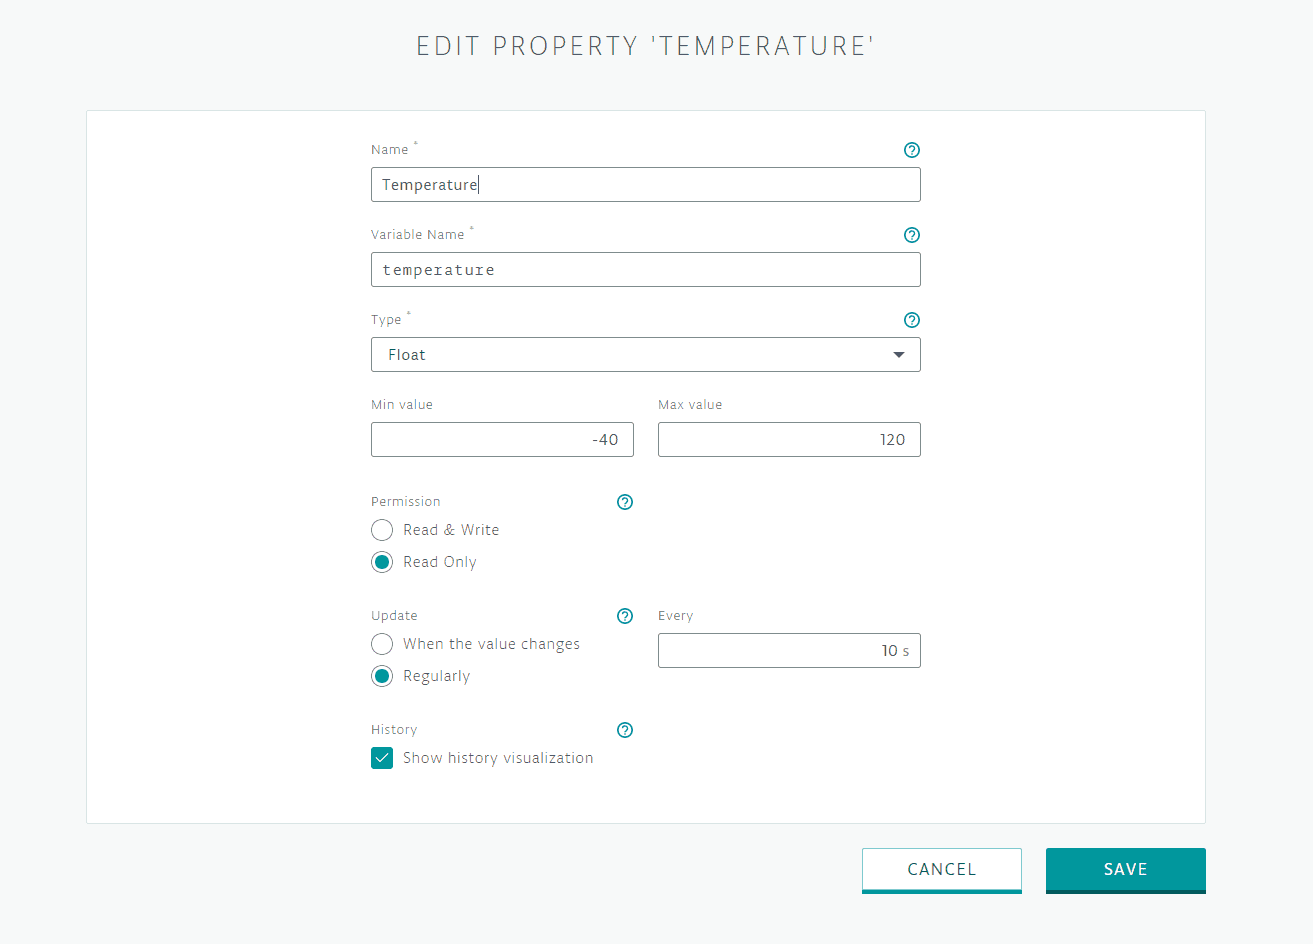Screen dimensions: 1313x944
Task: Select the Regularly update option
Action: point(382,676)
